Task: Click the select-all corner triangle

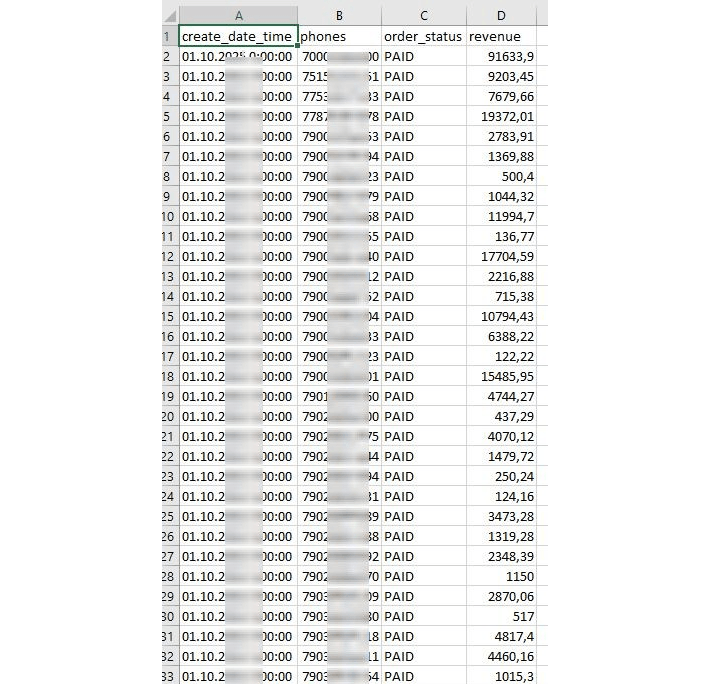Action: coord(170,17)
